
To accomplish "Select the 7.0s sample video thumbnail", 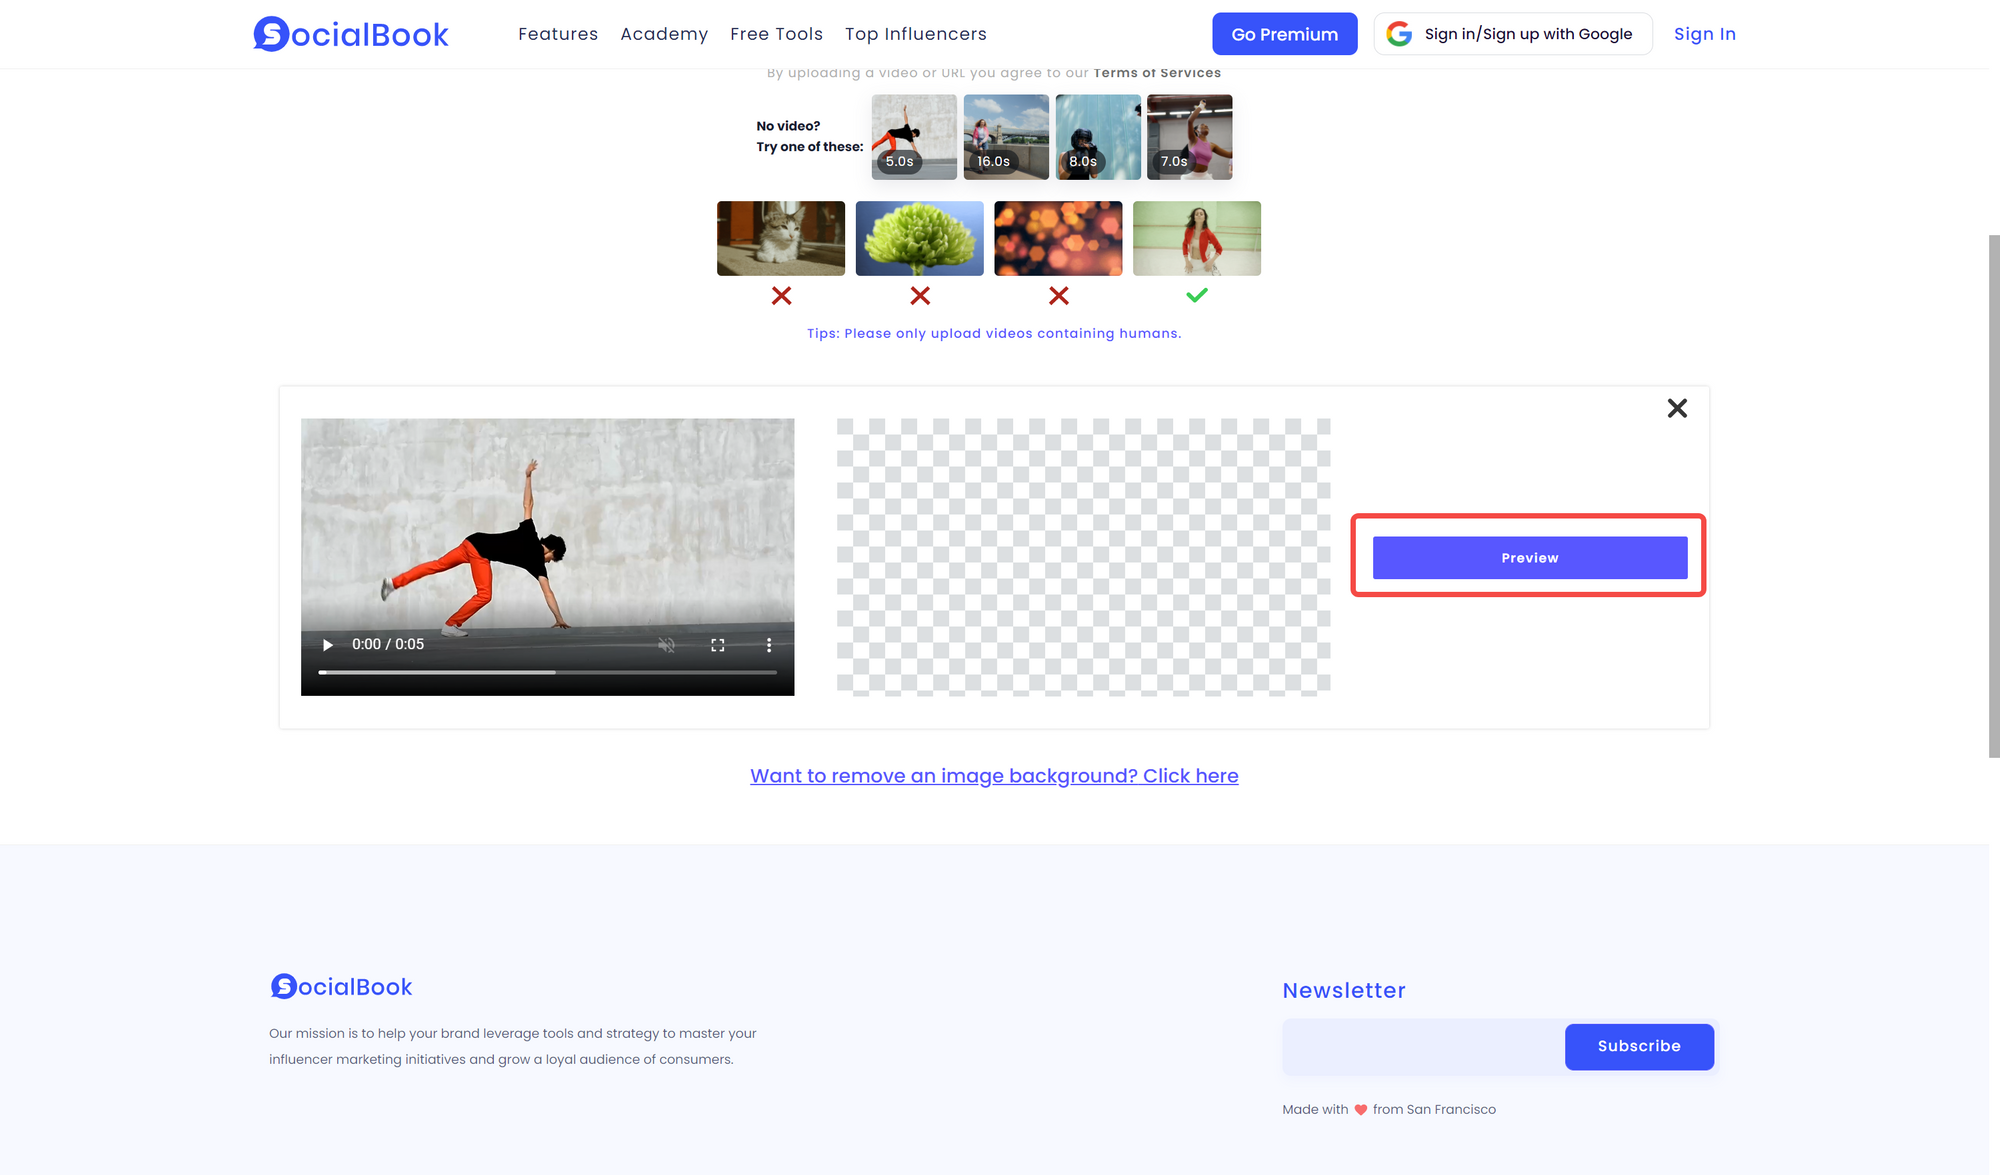I will click(x=1190, y=137).
